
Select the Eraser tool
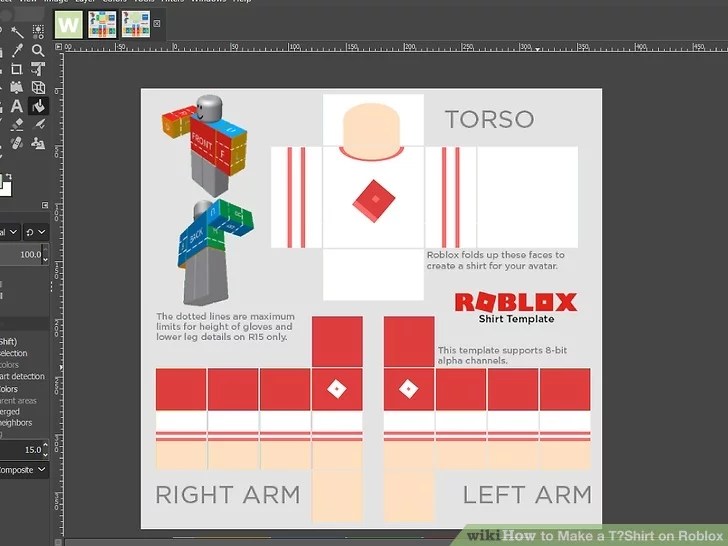tap(17, 124)
